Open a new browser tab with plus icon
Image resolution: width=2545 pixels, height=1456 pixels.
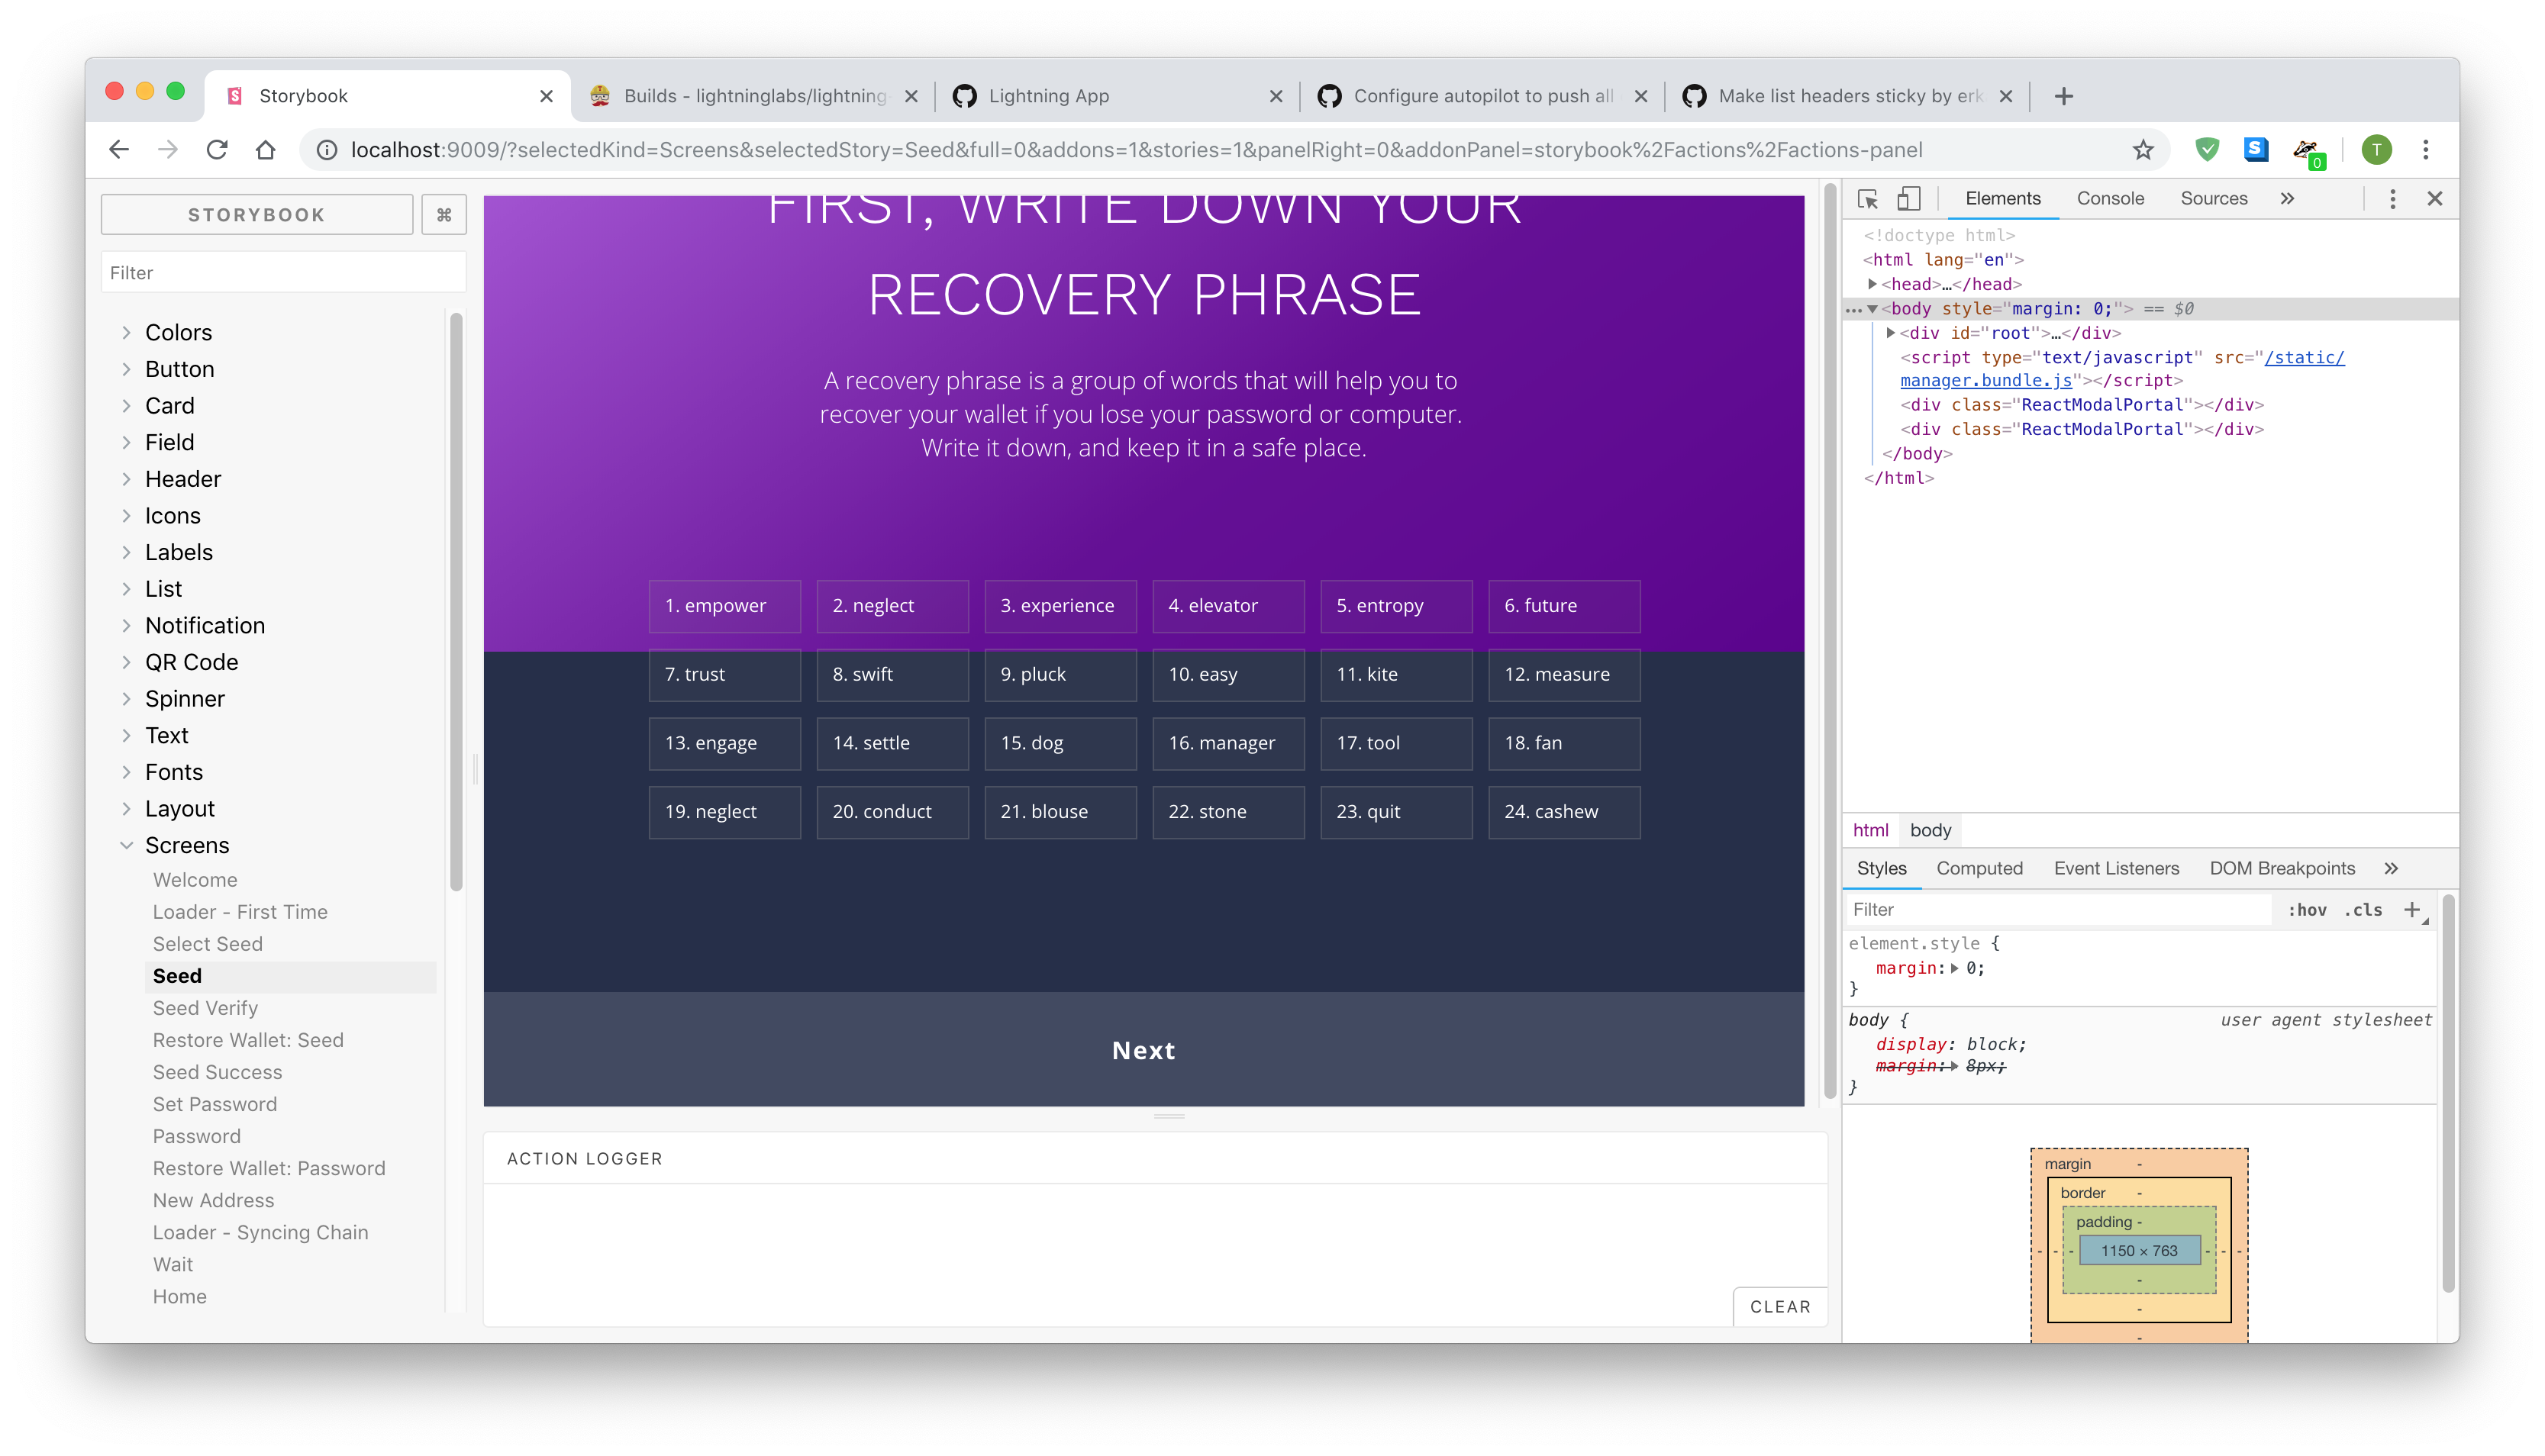coord(2063,96)
